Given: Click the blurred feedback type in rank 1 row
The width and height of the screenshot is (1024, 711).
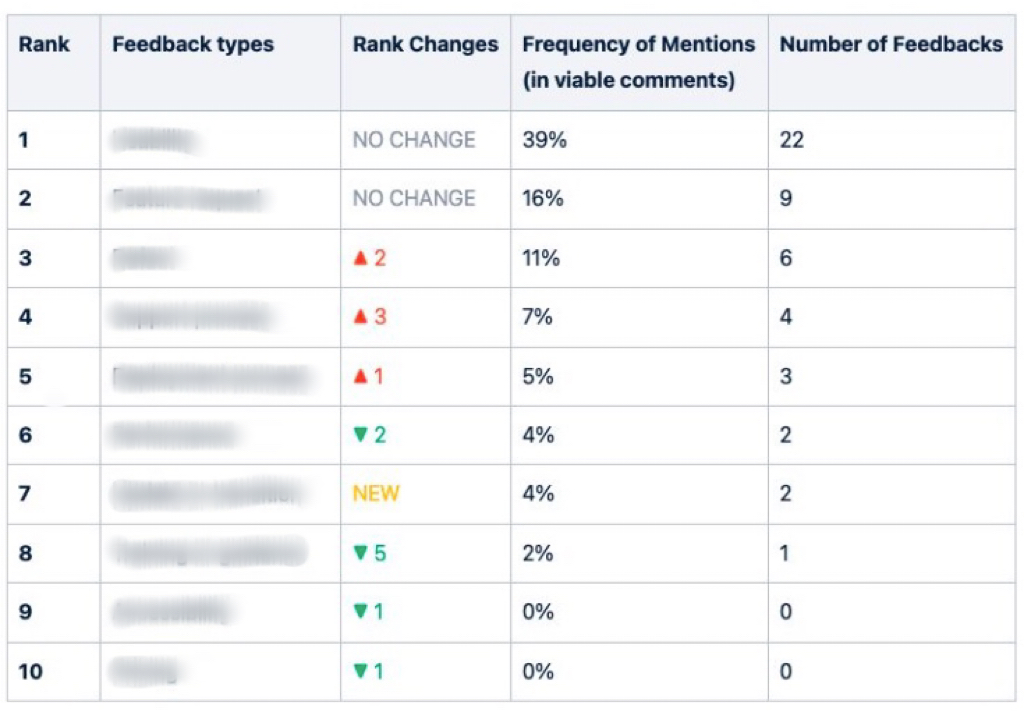Looking at the screenshot, I should [x=156, y=141].
